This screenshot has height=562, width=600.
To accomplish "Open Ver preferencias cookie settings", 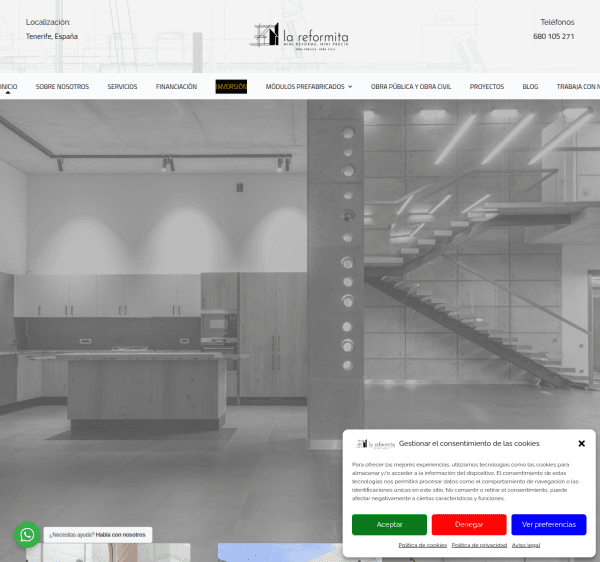I will (549, 525).
